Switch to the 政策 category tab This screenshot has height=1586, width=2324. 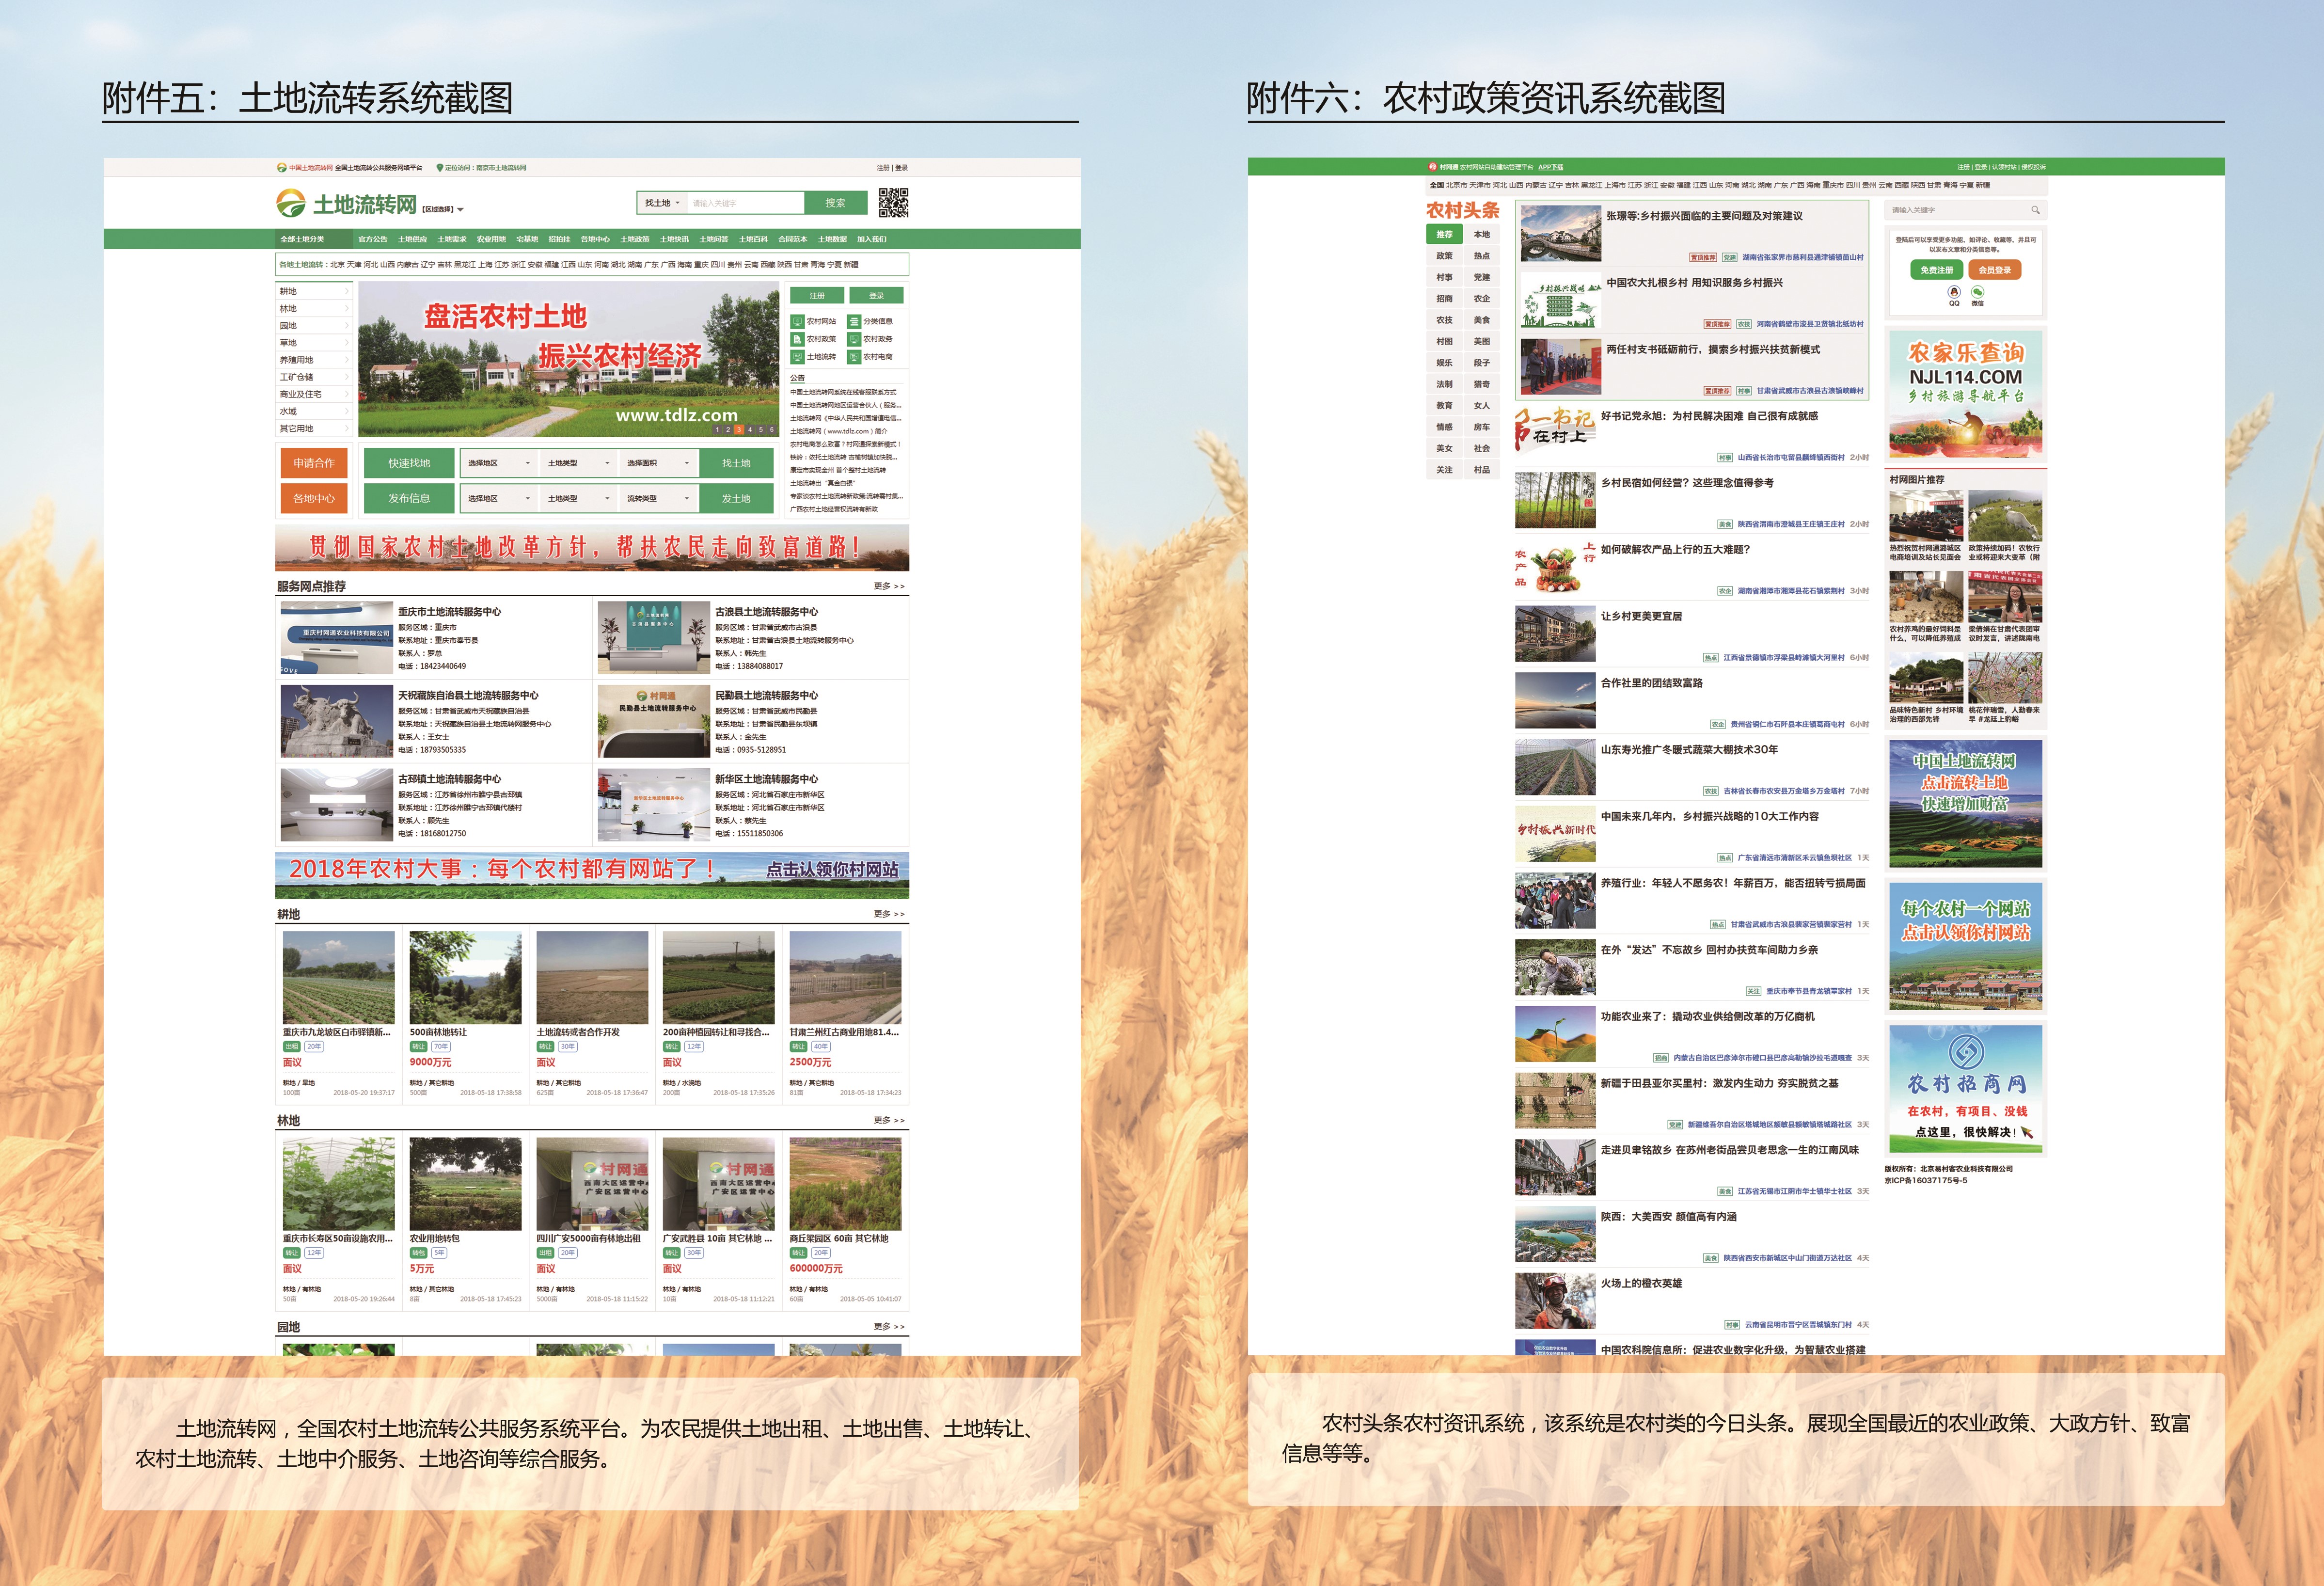[x=1444, y=256]
